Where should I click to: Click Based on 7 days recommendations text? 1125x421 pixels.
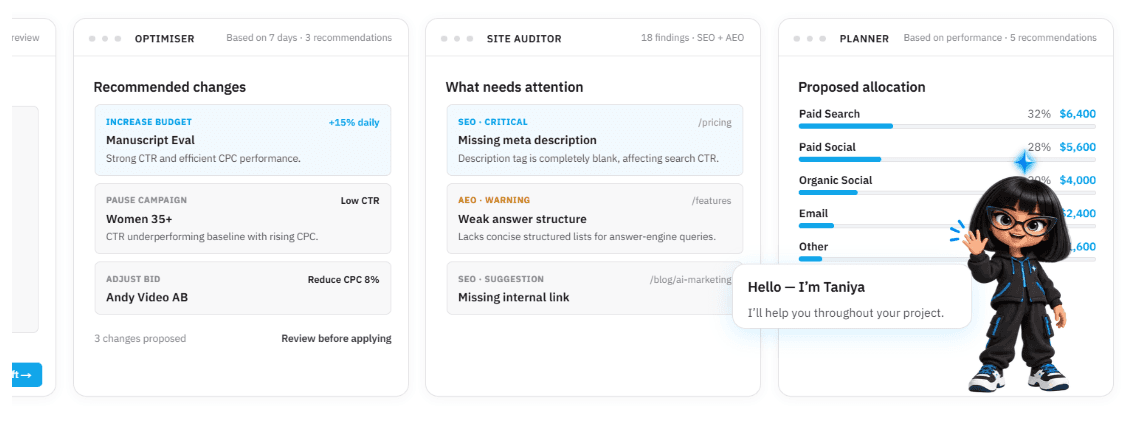tap(309, 38)
